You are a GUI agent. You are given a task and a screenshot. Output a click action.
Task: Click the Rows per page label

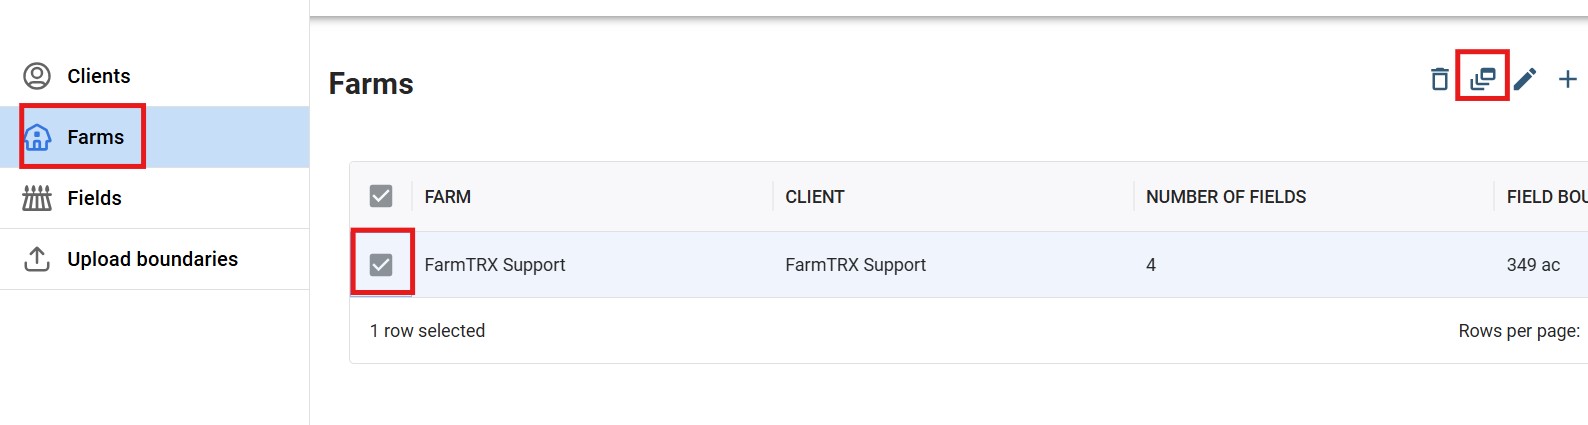pos(1519,331)
